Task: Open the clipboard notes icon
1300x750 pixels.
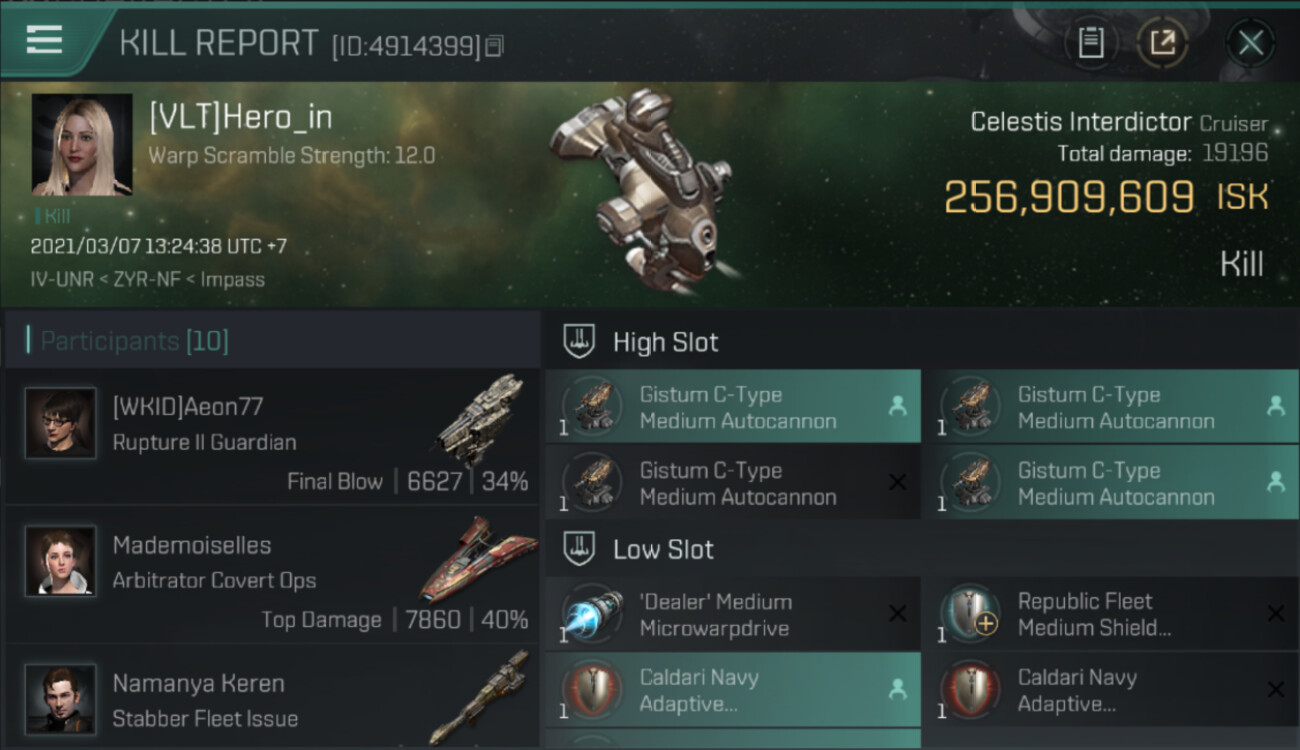Action: pos(1091,42)
